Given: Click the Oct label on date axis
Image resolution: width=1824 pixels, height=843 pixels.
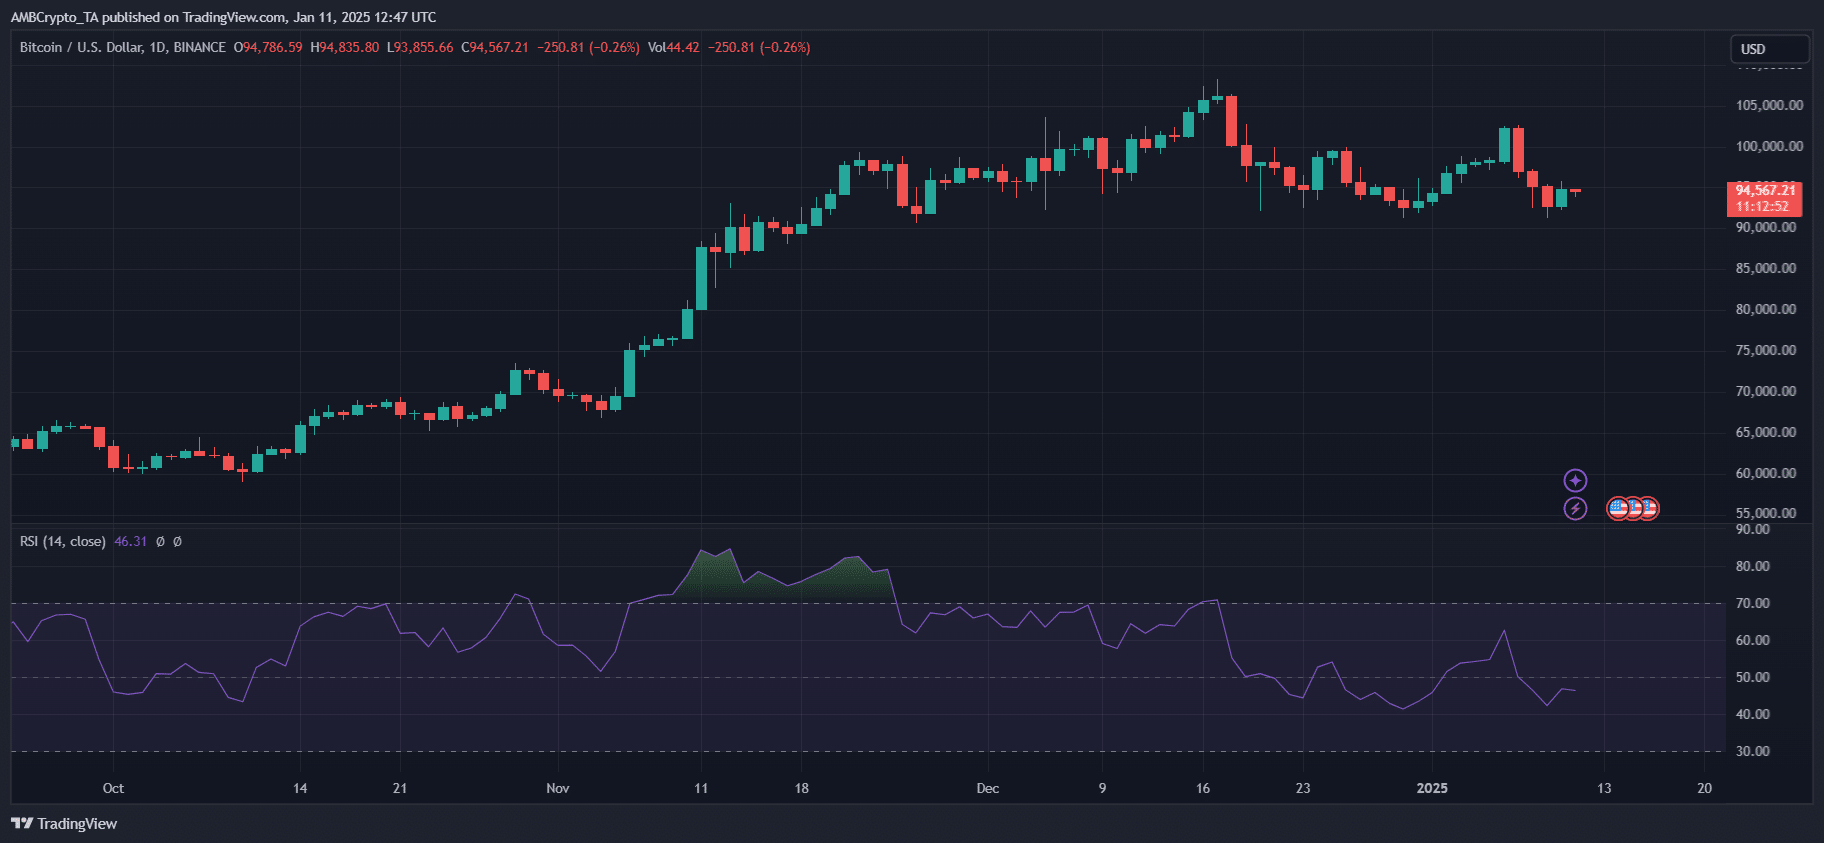Looking at the screenshot, I should [113, 788].
